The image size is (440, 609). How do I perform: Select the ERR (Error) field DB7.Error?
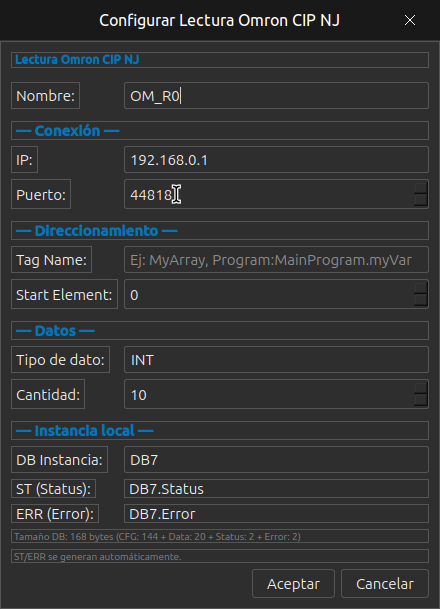pyautogui.click(x=276, y=514)
